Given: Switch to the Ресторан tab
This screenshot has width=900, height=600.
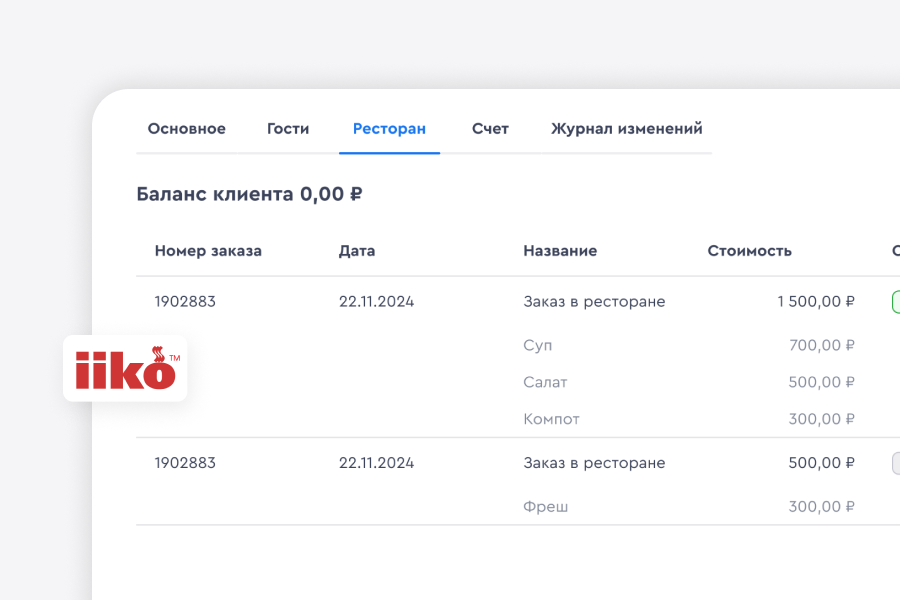Looking at the screenshot, I should coord(389,128).
